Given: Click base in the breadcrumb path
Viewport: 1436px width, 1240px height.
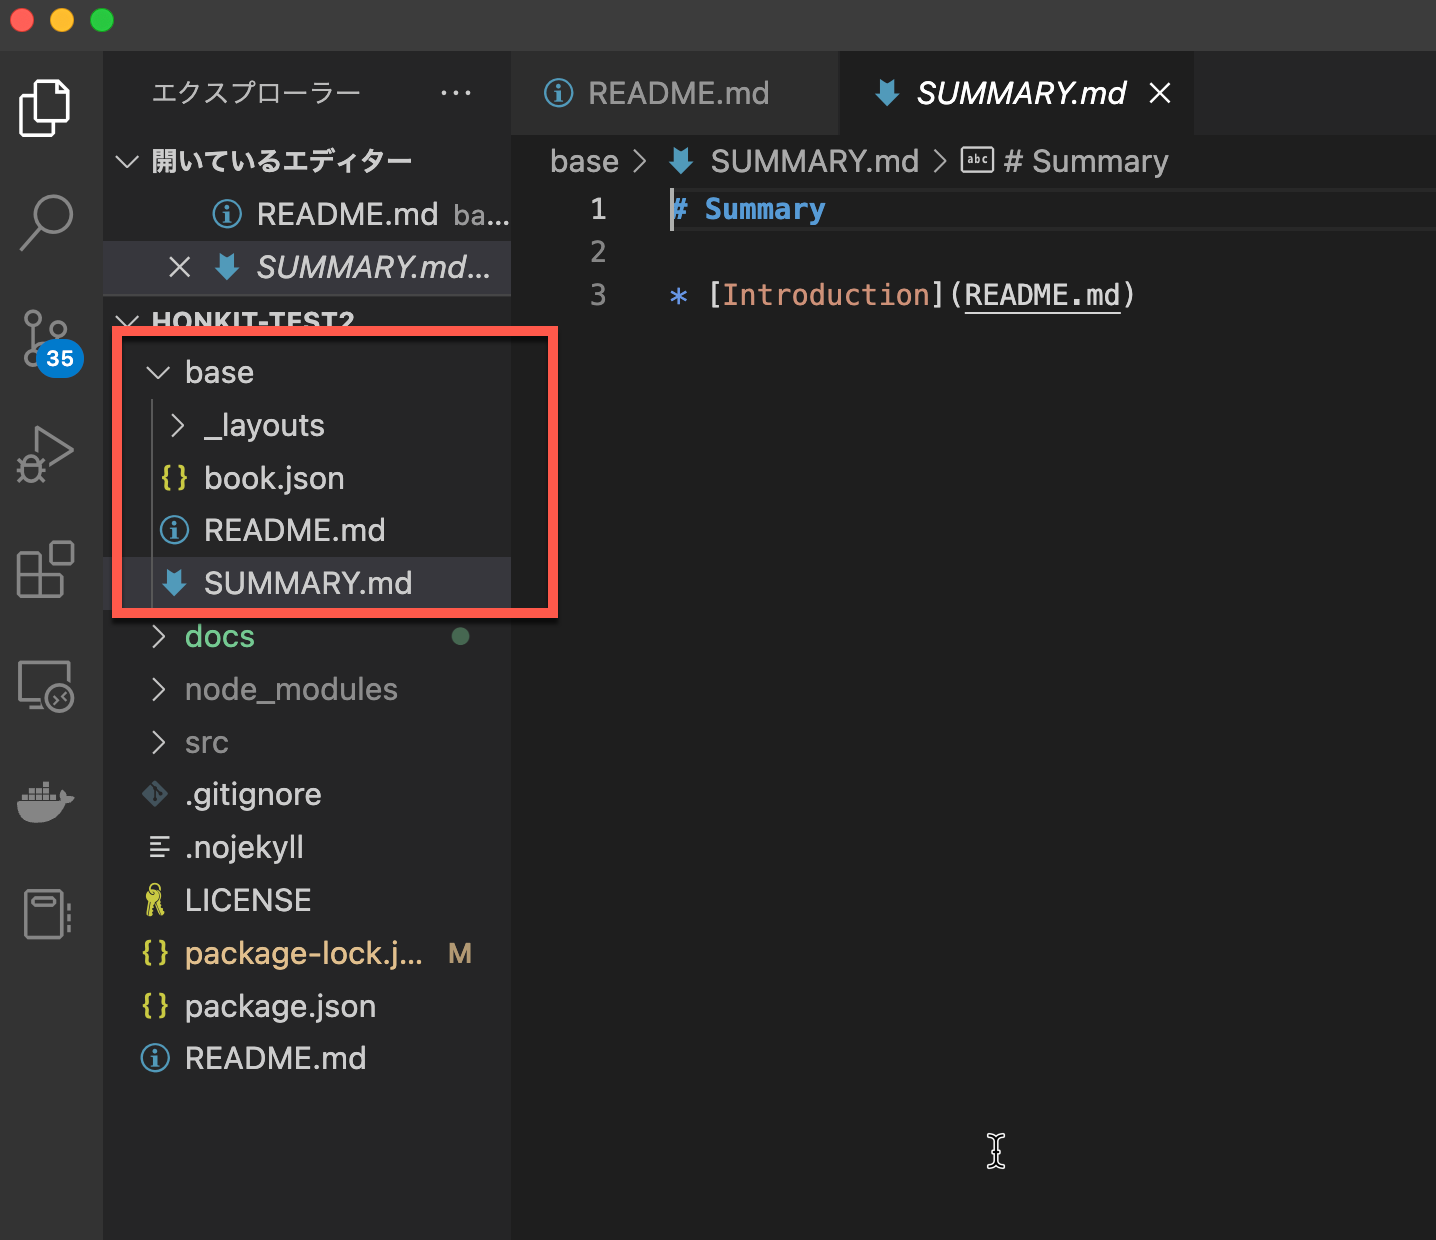Looking at the screenshot, I should (584, 161).
